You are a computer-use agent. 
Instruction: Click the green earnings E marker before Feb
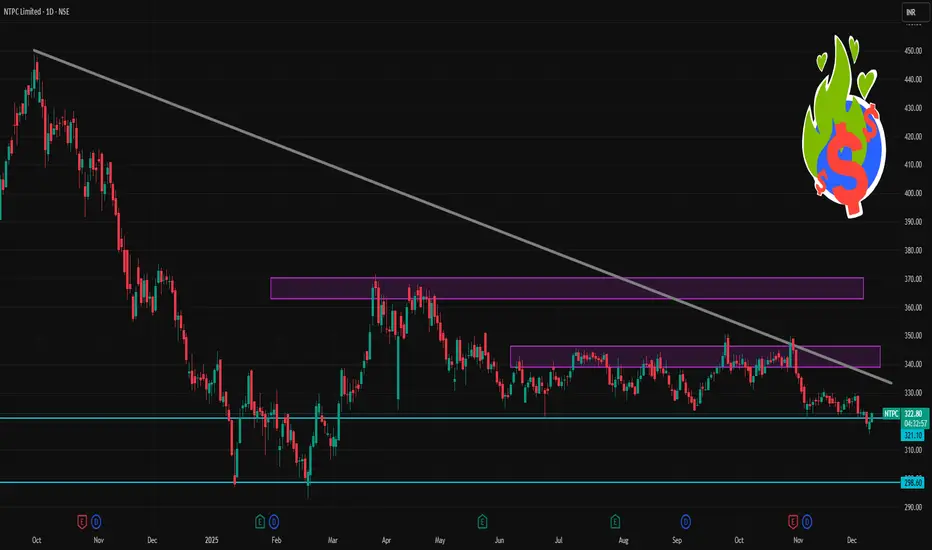coord(260,522)
